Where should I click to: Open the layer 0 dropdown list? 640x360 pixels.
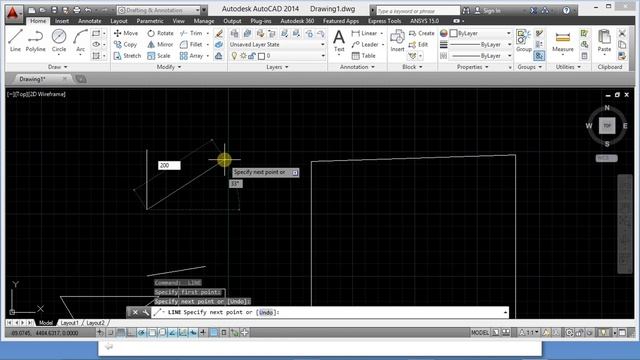(x=322, y=56)
